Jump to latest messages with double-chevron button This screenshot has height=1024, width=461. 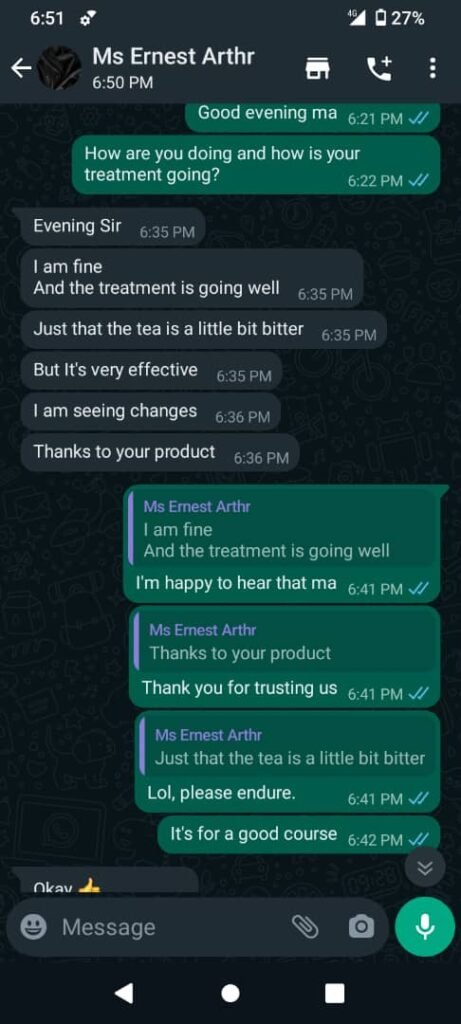coord(425,868)
